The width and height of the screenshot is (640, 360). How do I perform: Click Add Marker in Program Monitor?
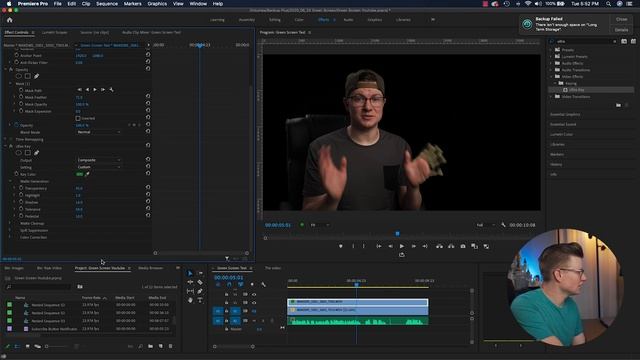click(x=340, y=246)
